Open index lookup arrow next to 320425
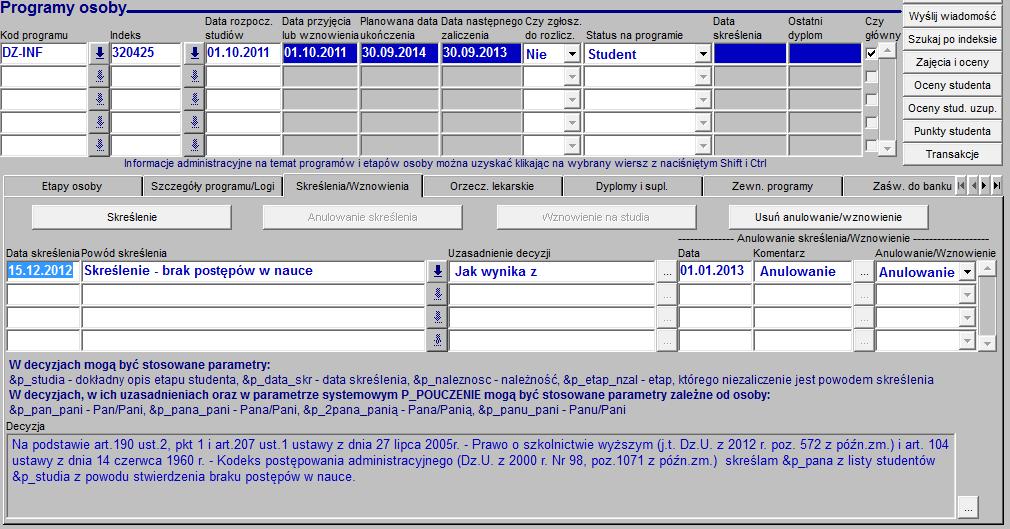This screenshot has width=1010, height=529. pos(194,53)
